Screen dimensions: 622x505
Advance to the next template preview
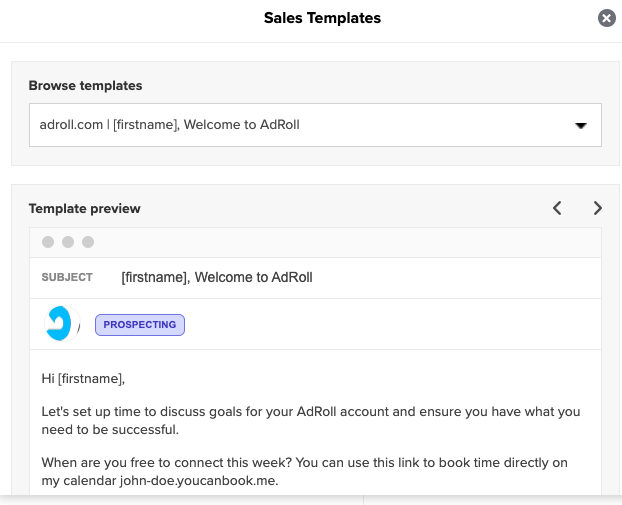[597, 208]
